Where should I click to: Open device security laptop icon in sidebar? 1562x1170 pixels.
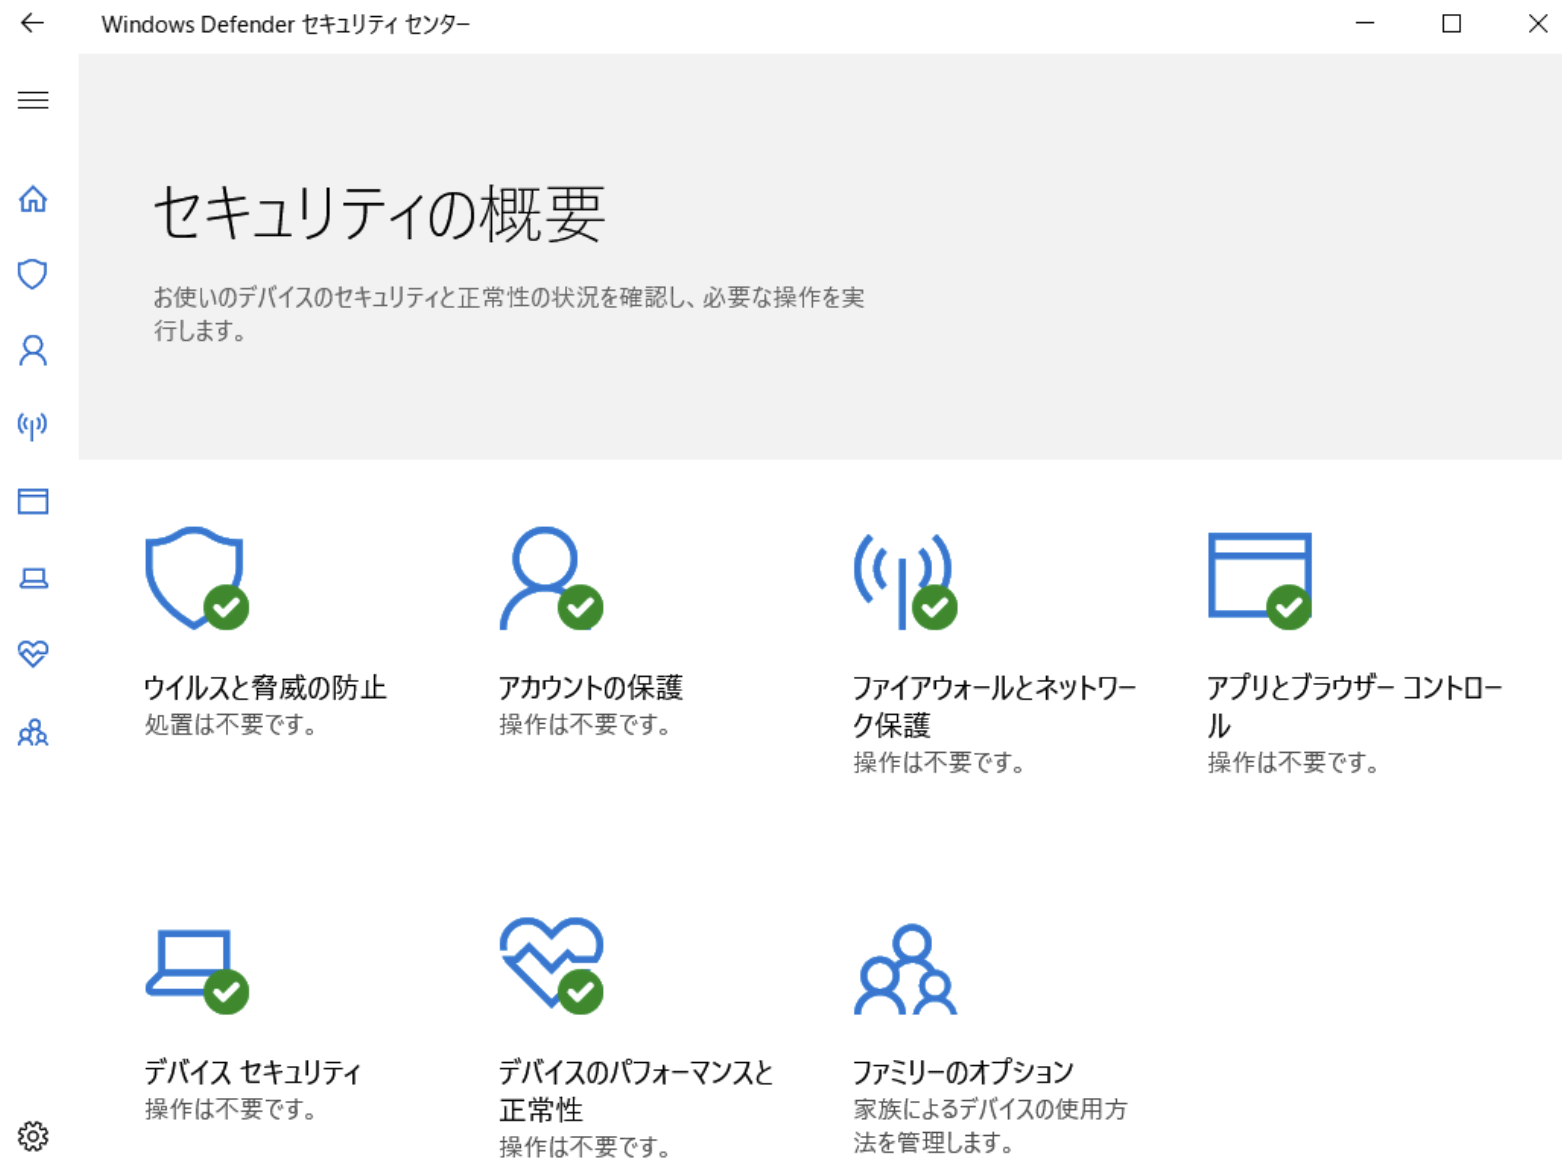[x=33, y=578]
